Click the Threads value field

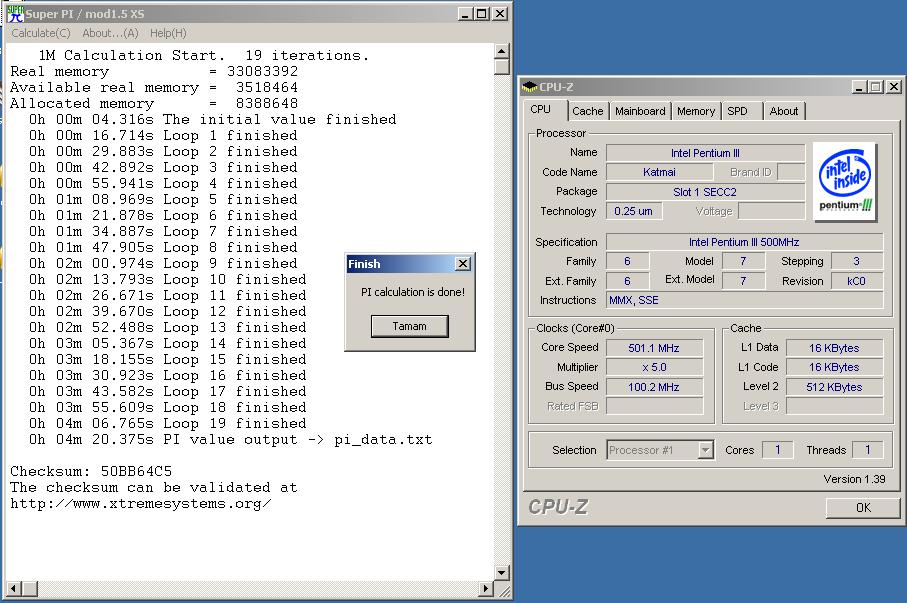pyautogui.click(x=868, y=450)
